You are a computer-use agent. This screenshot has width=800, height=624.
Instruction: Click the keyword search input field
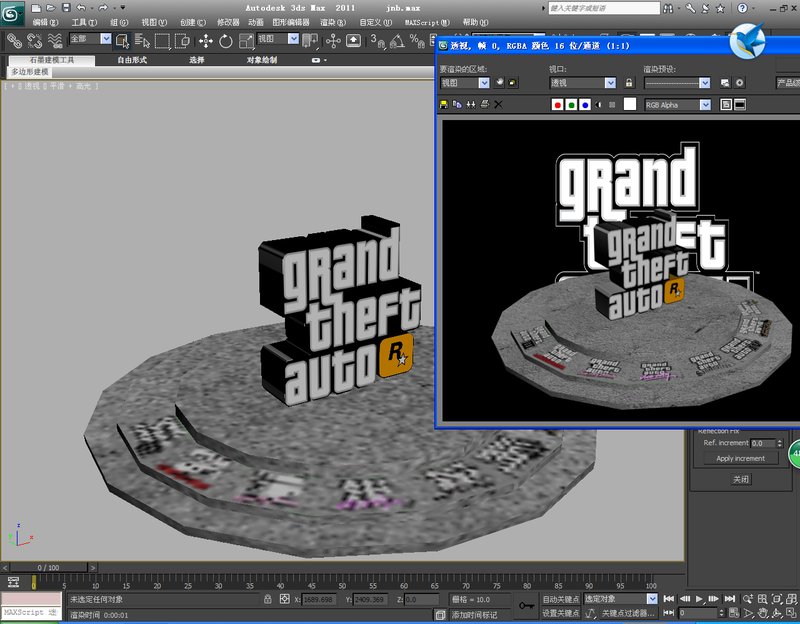(x=604, y=8)
